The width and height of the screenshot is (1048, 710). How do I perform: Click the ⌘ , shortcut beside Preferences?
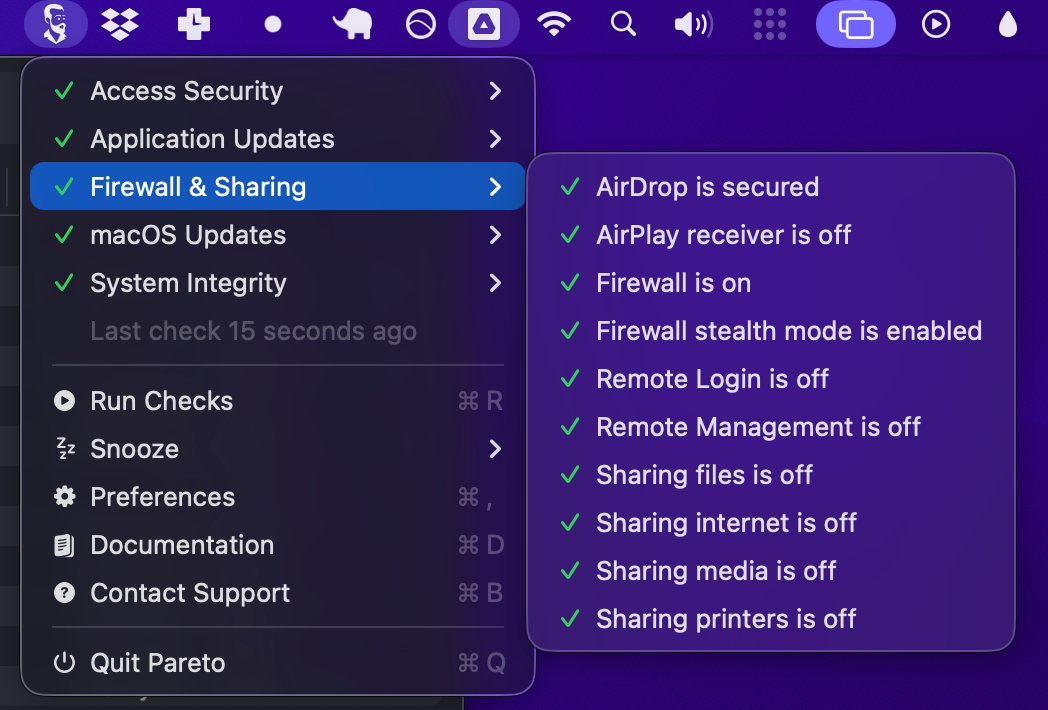(476, 497)
